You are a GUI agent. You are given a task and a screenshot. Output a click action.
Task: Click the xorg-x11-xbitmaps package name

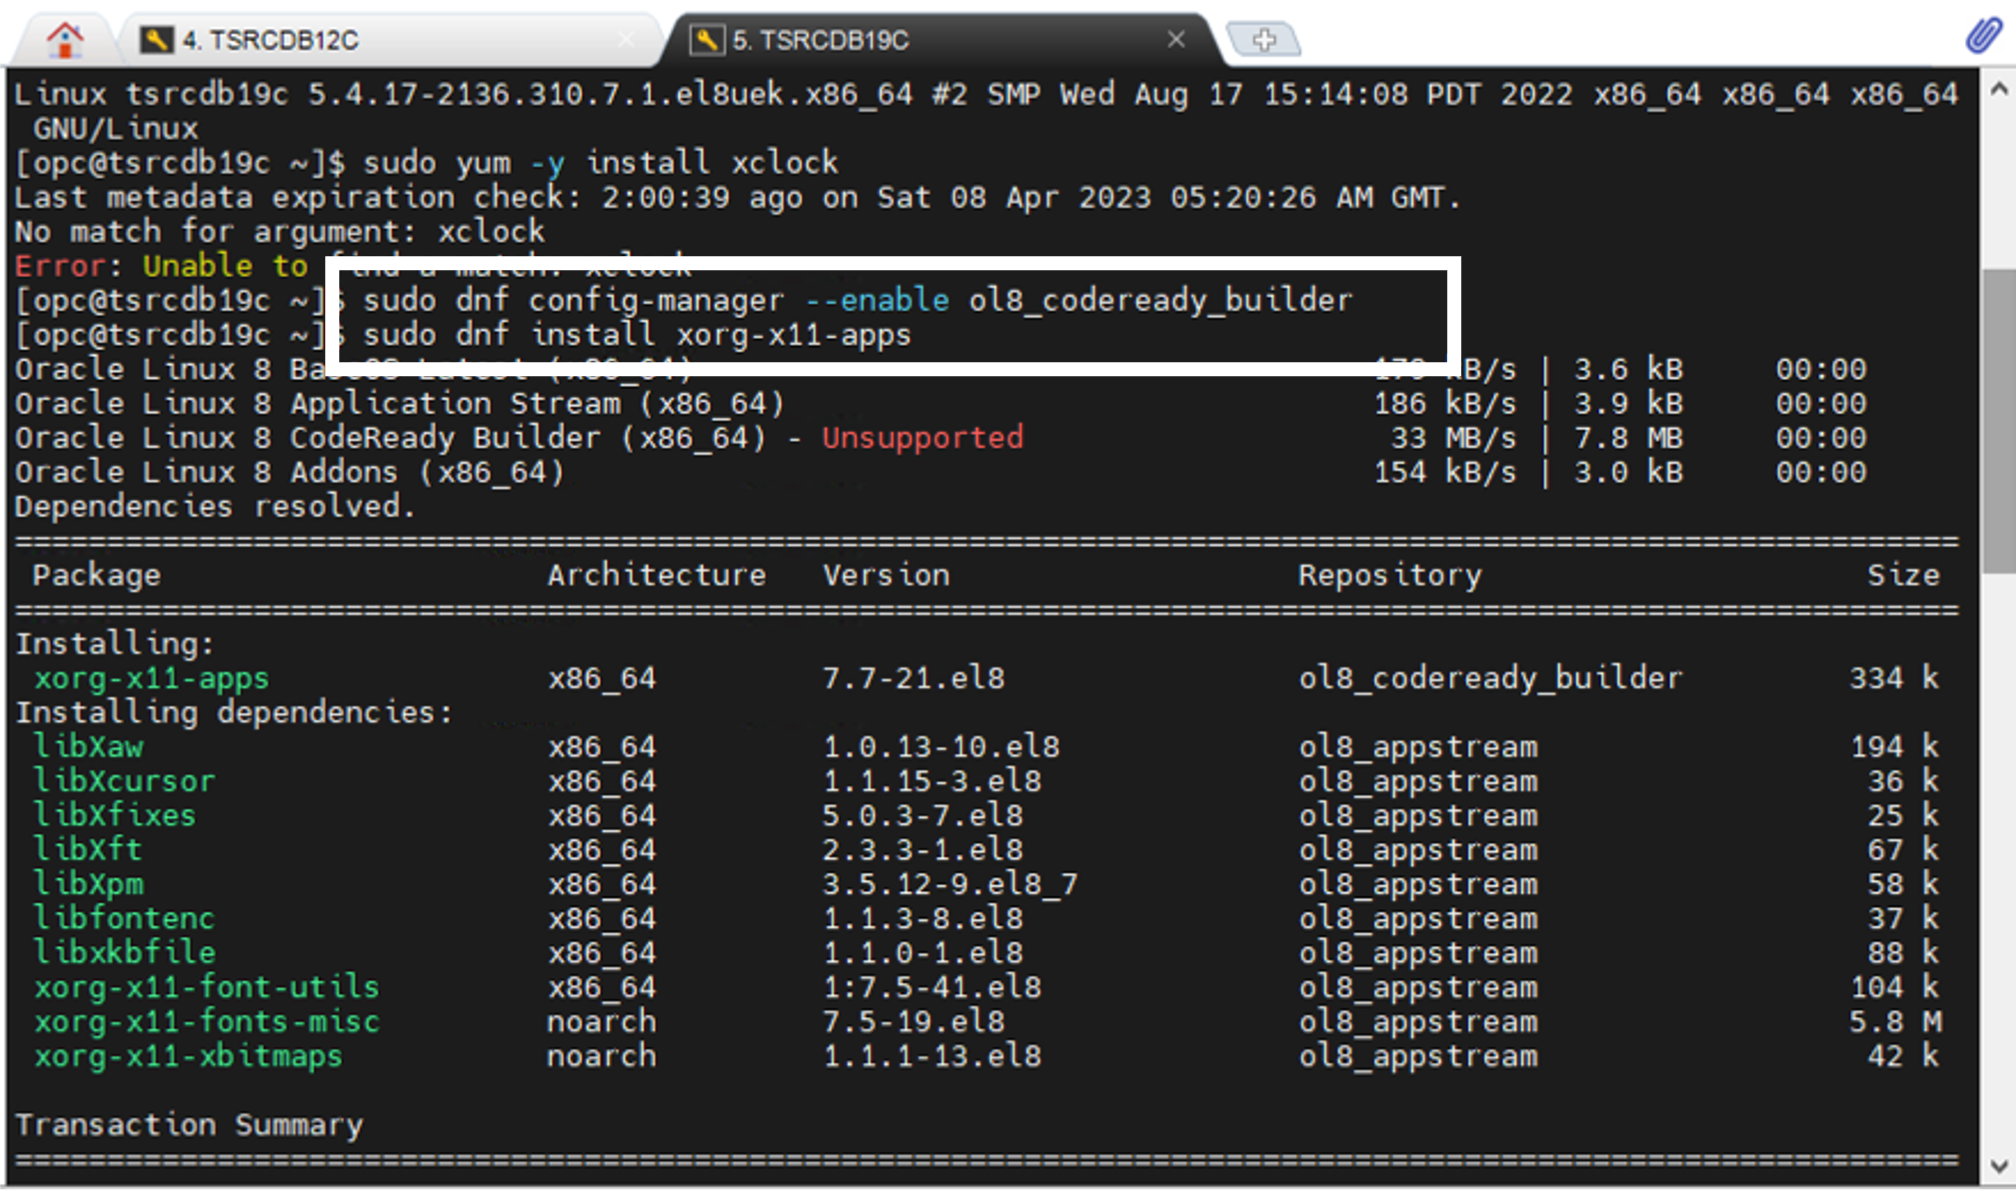point(188,1056)
